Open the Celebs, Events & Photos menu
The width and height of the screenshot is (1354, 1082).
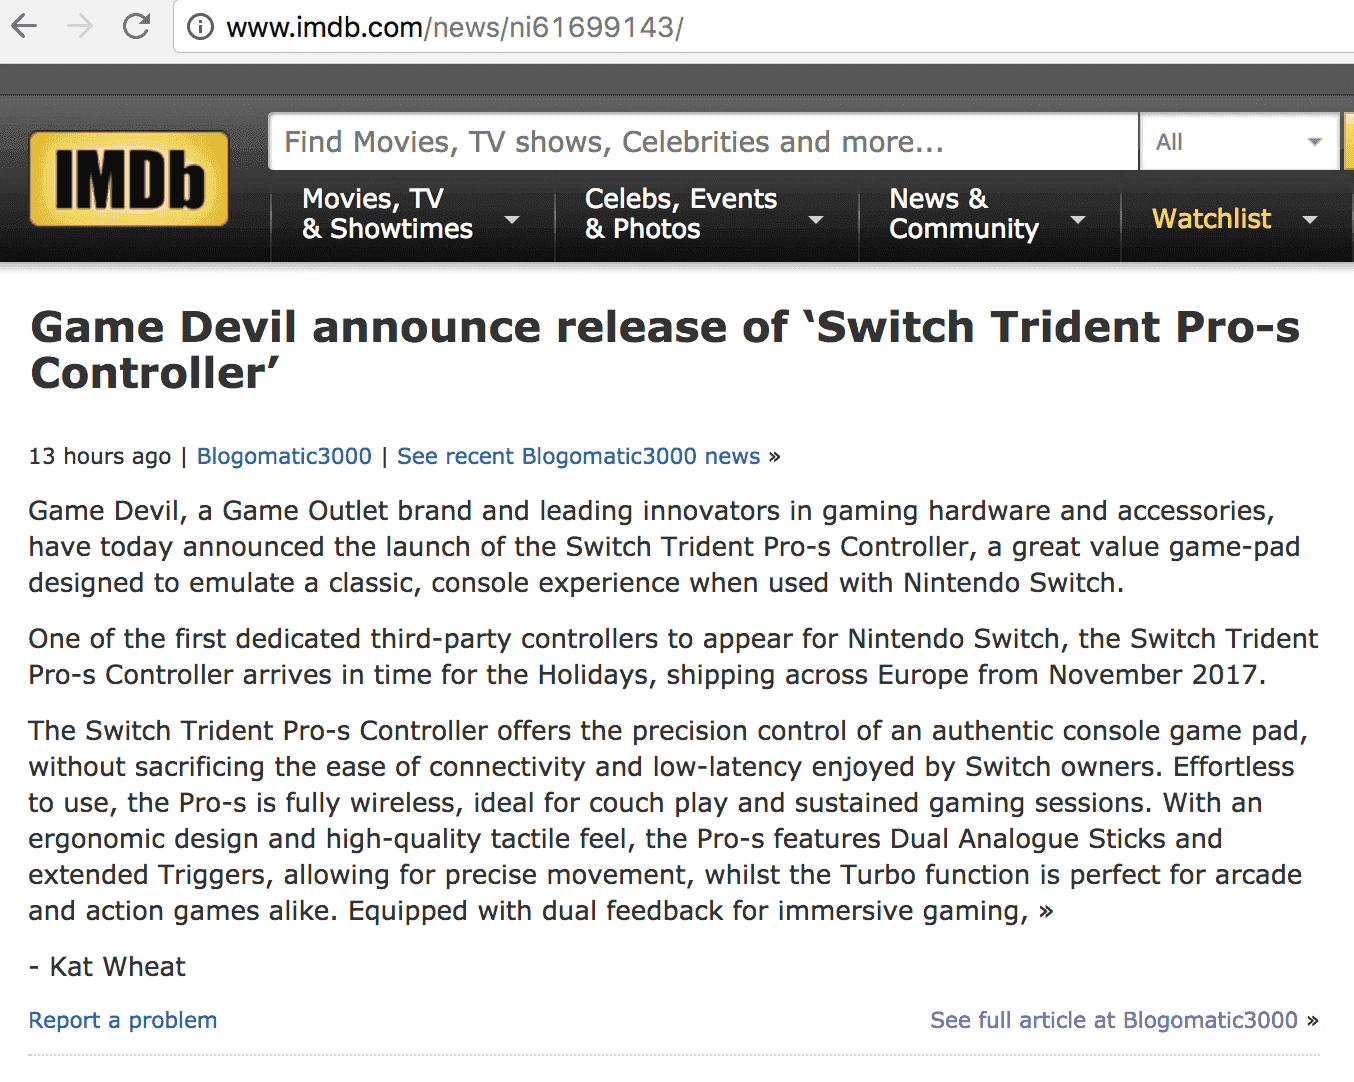tap(681, 214)
